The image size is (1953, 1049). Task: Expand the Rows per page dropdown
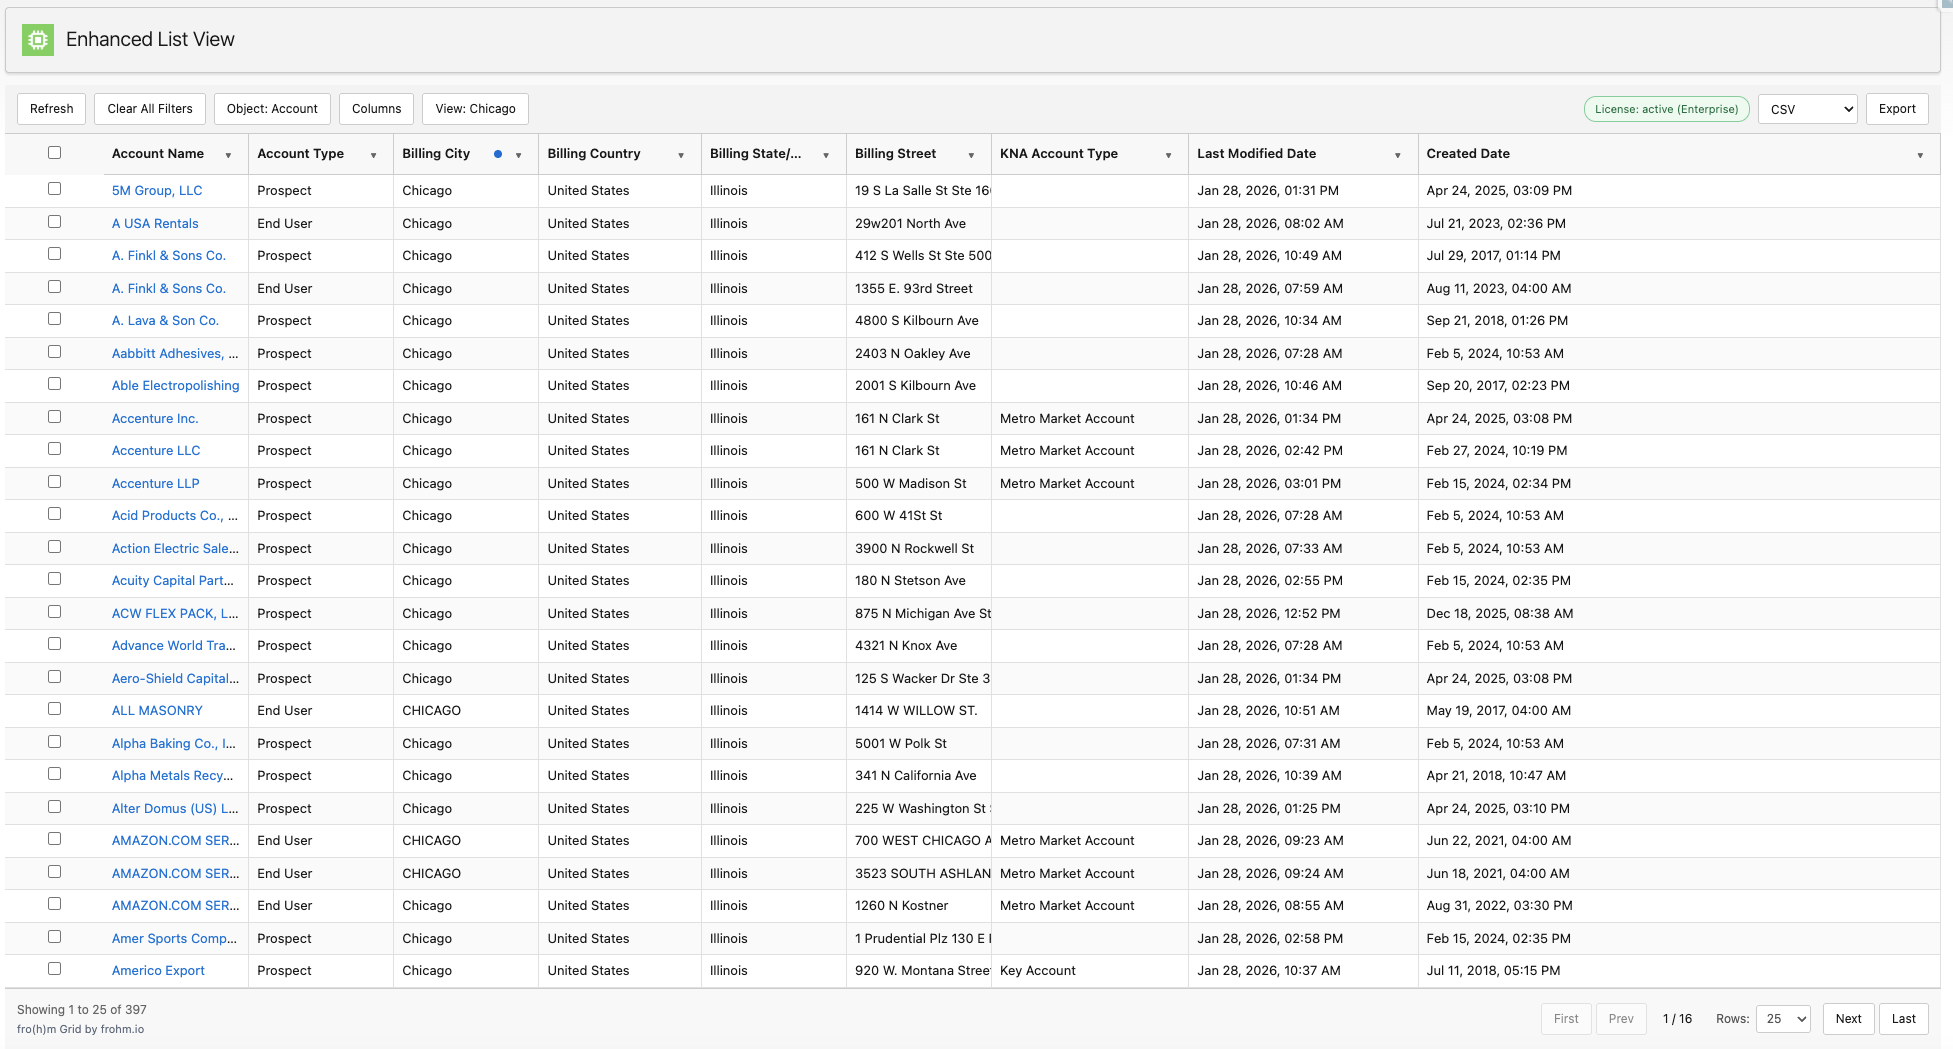[1783, 1019]
